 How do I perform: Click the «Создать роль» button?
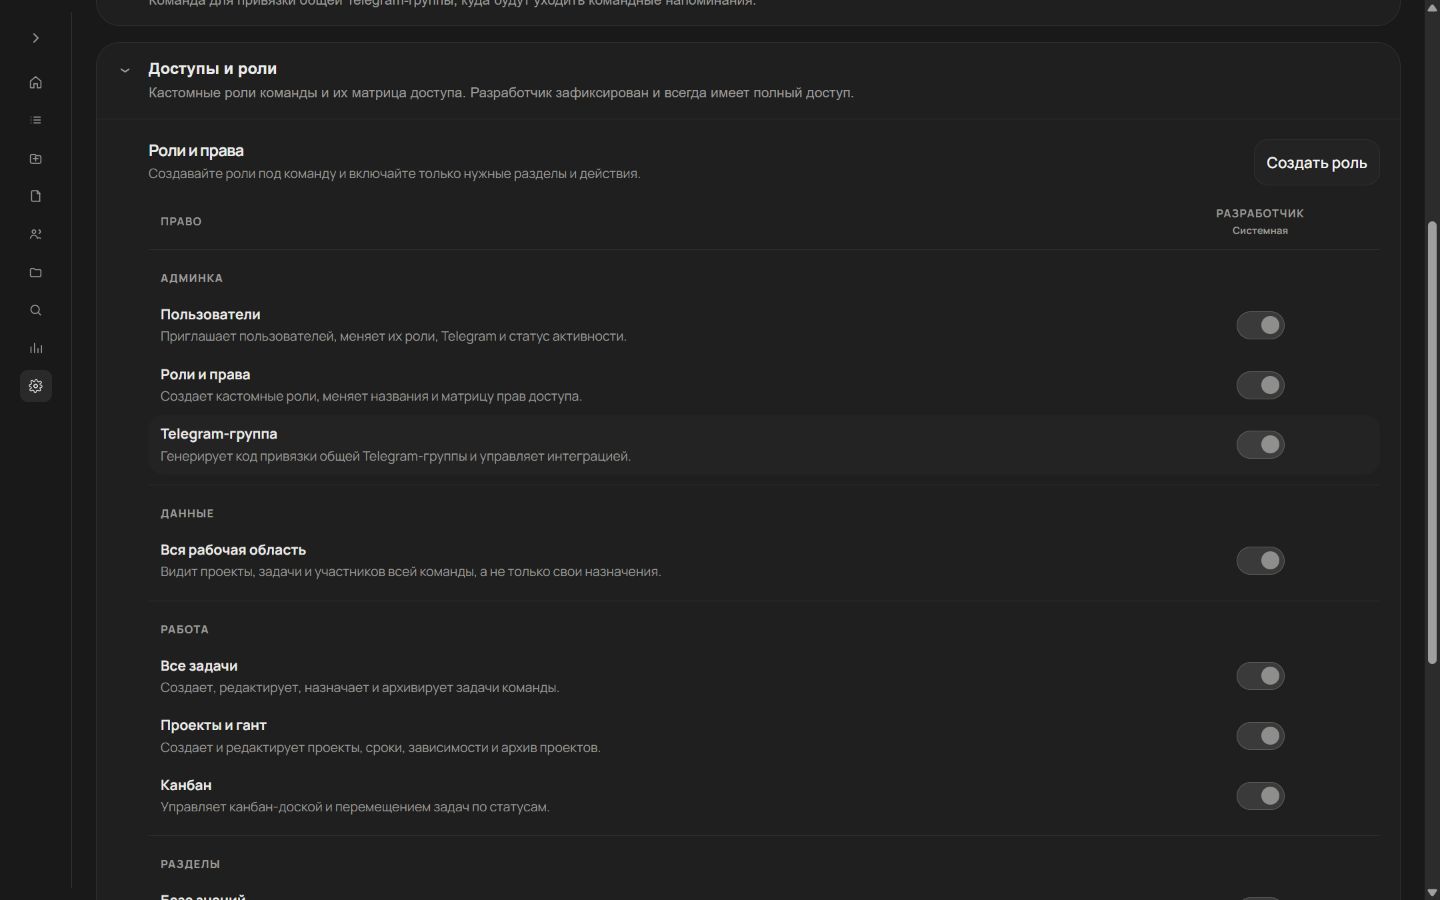coord(1316,163)
